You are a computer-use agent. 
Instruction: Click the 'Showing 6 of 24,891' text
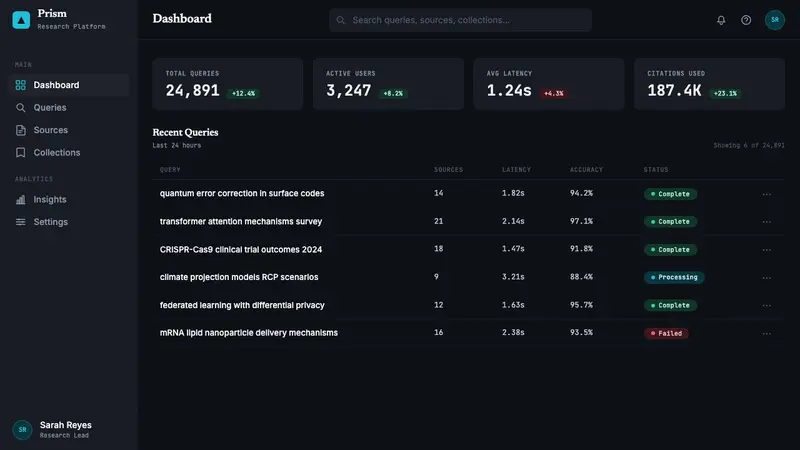pyautogui.click(x=748, y=145)
